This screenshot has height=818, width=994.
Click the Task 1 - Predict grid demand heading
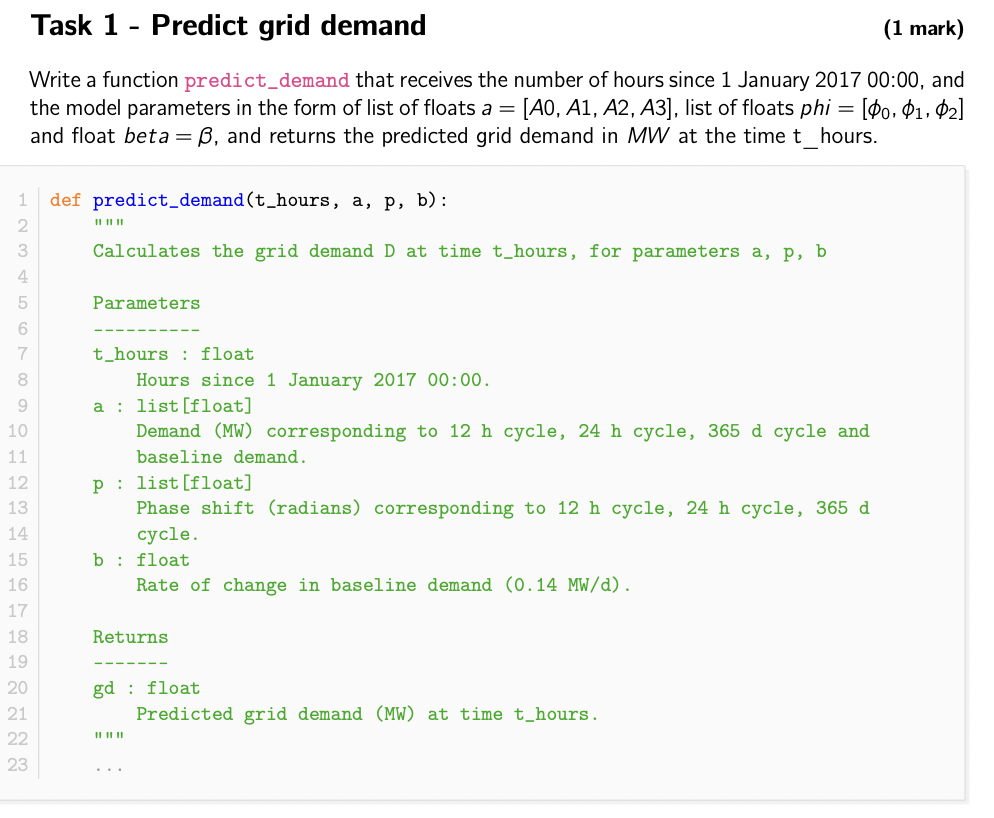(228, 26)
